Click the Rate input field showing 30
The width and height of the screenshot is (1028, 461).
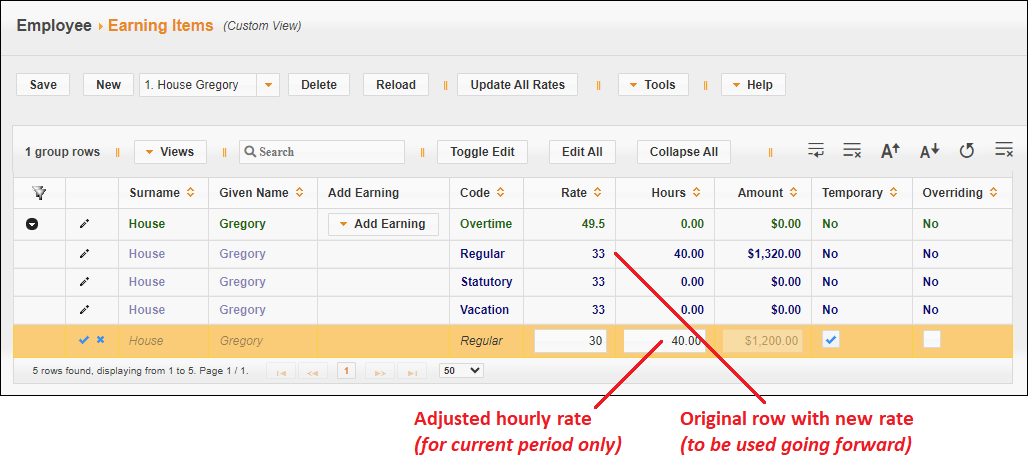[570, 341]
